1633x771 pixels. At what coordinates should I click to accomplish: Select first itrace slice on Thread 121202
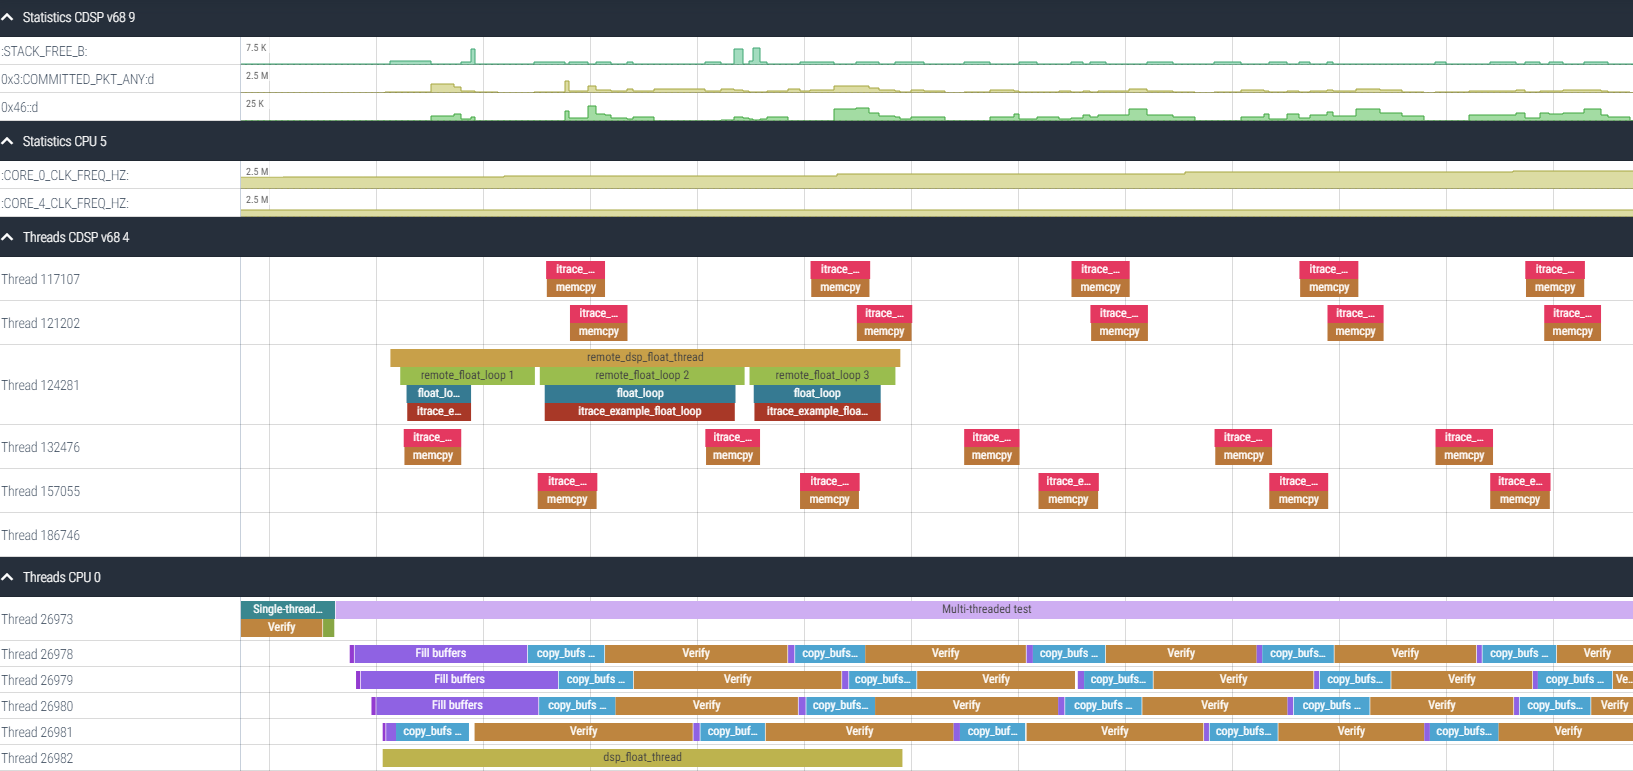click(599, 313)
